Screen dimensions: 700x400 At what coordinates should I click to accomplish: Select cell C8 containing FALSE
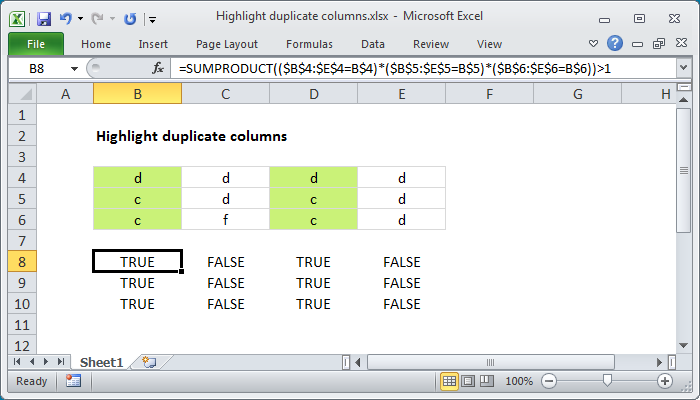(x=226, y=262)
